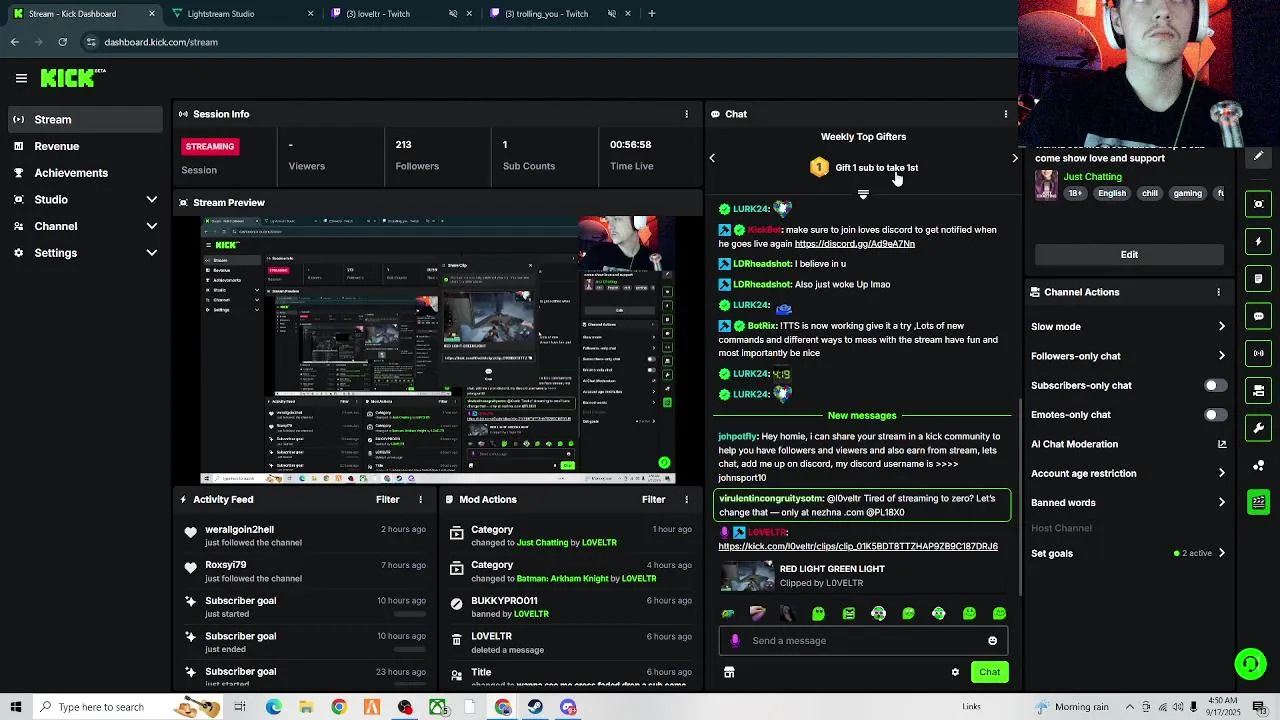The width and height of the screenshot is (1280, 720).
Task: Expand the Settings sidebar section
Action: [151, 253]
